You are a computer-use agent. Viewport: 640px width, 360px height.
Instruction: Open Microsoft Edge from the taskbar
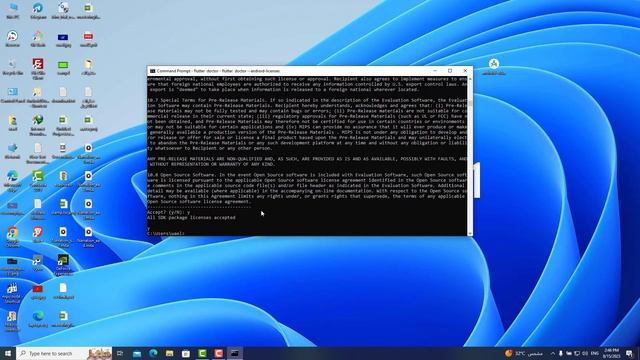[x=153, y=353]
